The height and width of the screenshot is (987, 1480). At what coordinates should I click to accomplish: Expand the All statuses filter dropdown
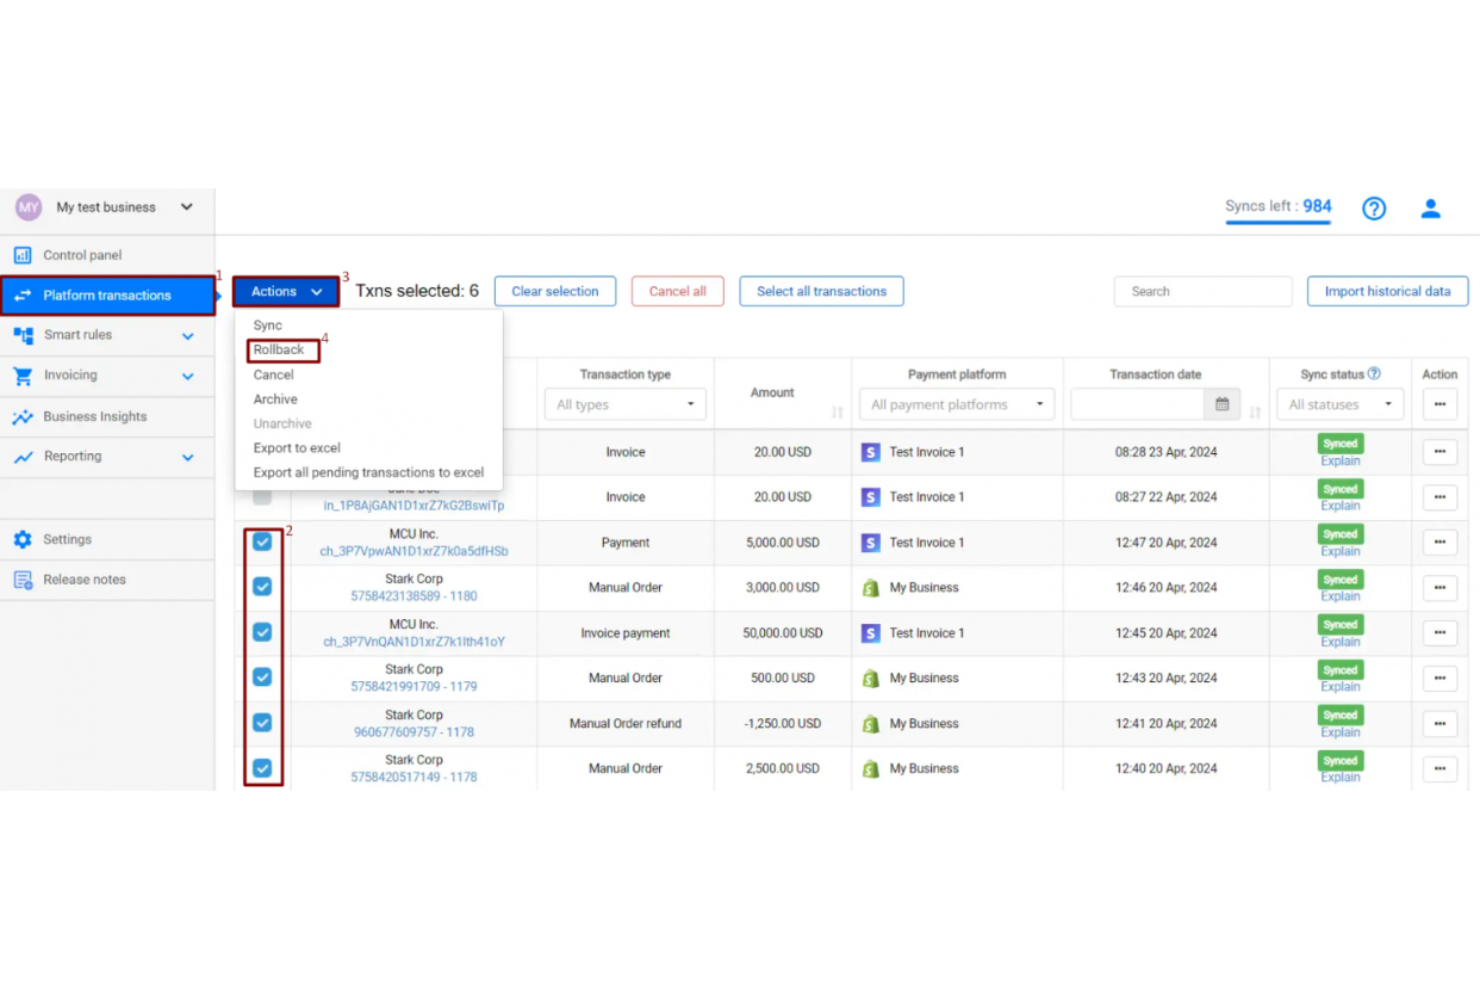[x=1339, y=404]
